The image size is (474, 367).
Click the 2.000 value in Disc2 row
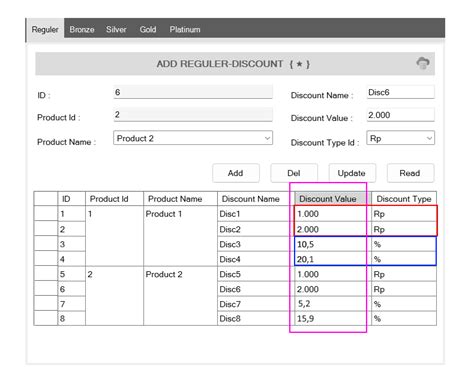click(x=333, y=229)
